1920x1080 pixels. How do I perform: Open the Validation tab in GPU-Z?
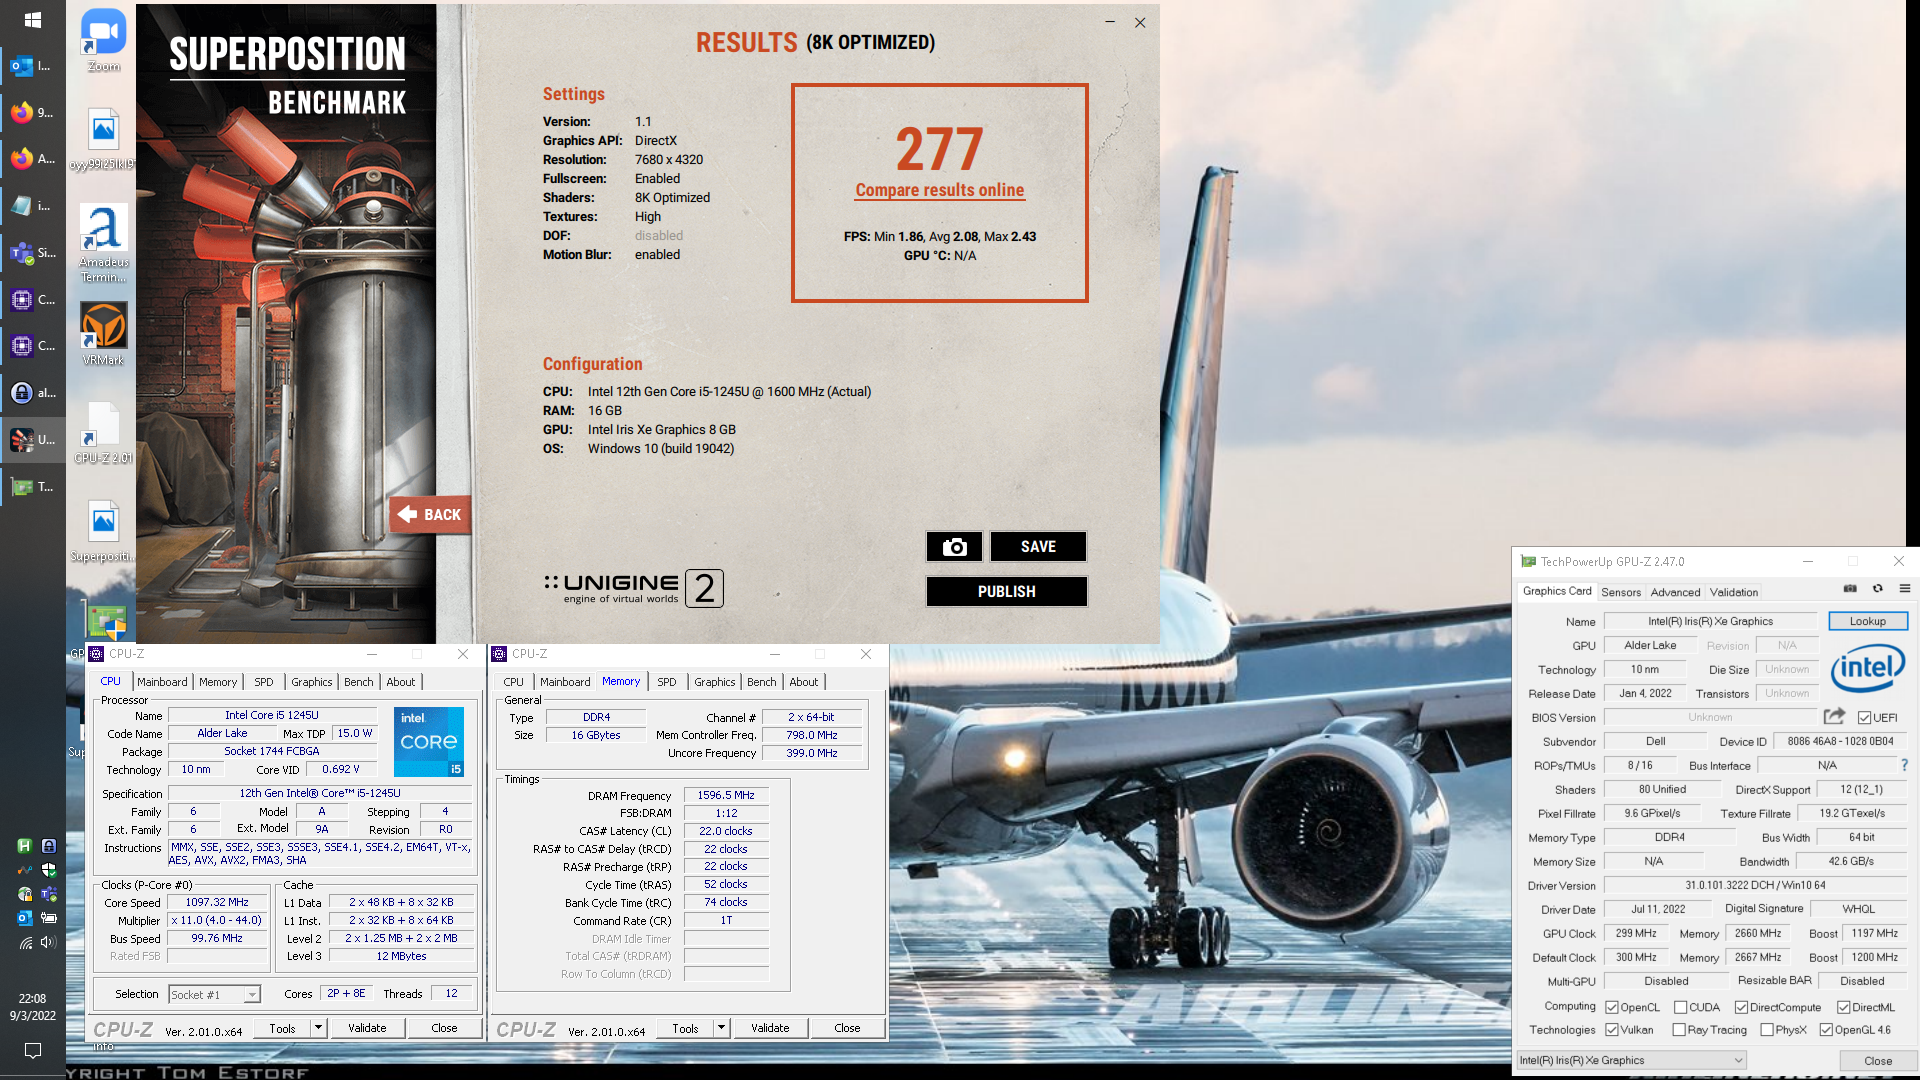pos(1733,592)
